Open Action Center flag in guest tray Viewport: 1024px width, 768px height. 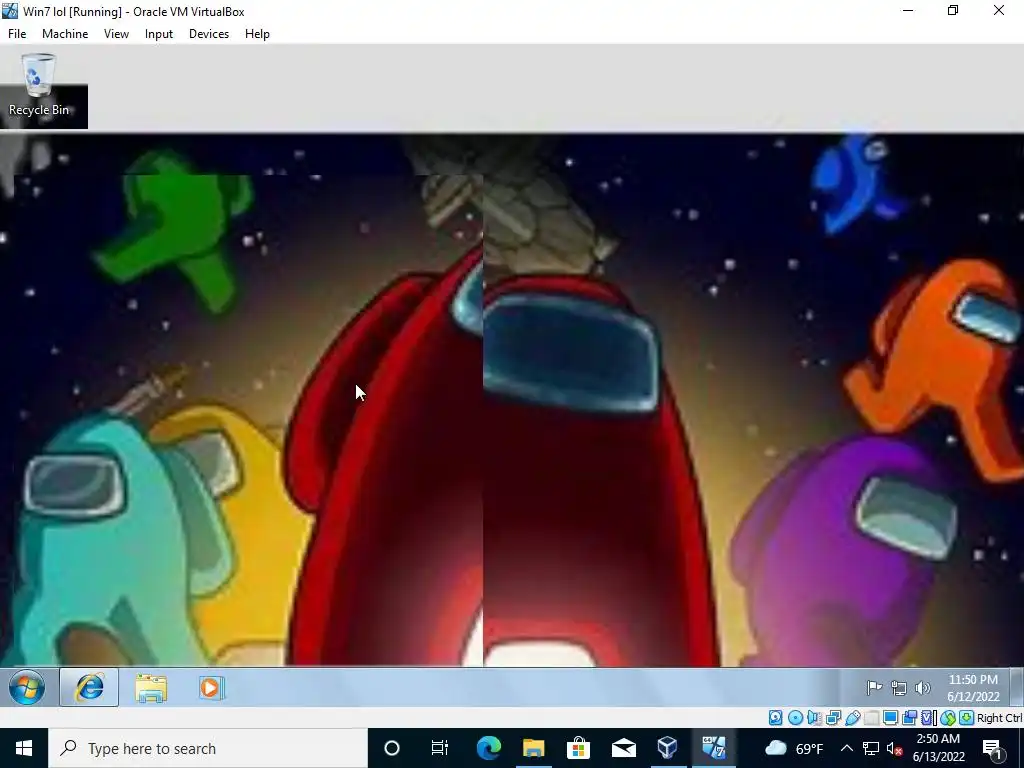point(874,688)
